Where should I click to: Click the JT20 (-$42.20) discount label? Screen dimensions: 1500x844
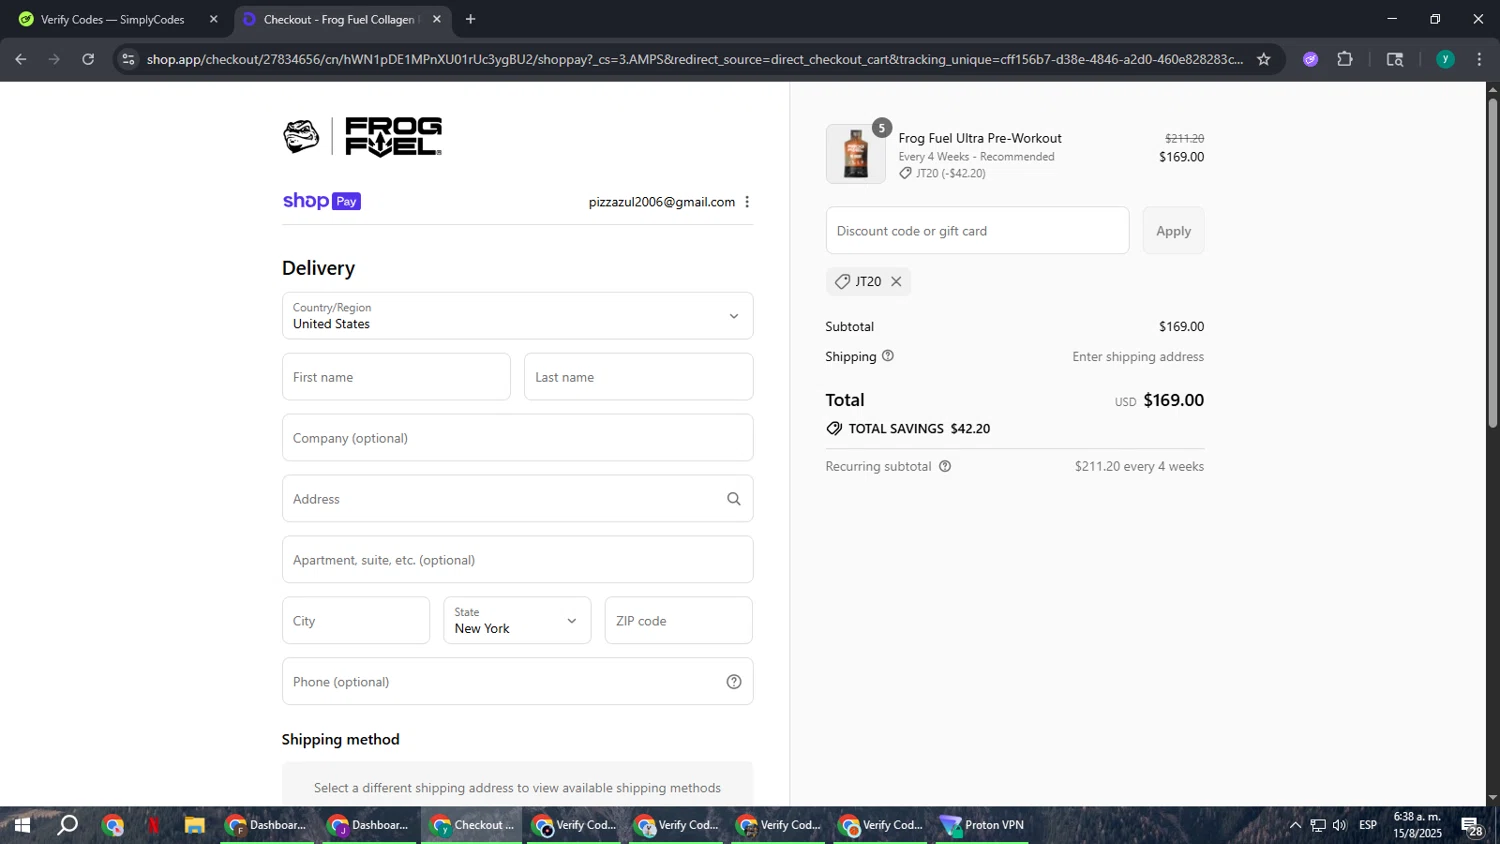(x=950, y=174)
